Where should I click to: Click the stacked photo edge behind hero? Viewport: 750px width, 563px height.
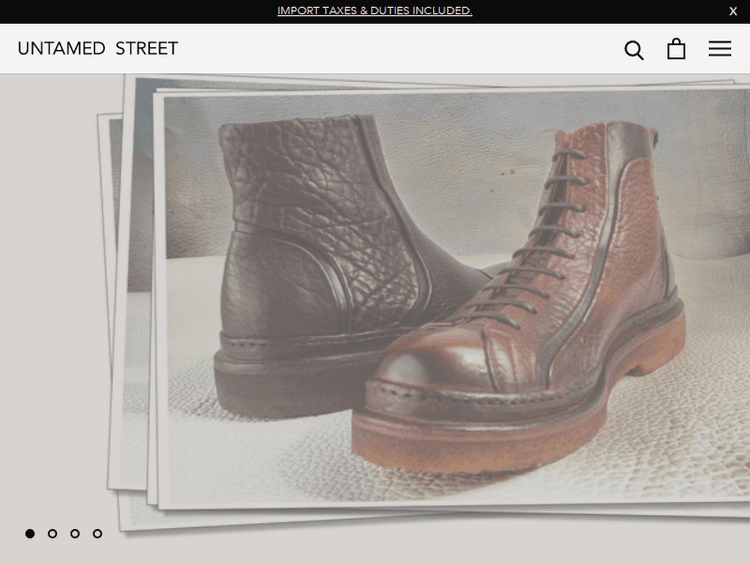[110, 300]
